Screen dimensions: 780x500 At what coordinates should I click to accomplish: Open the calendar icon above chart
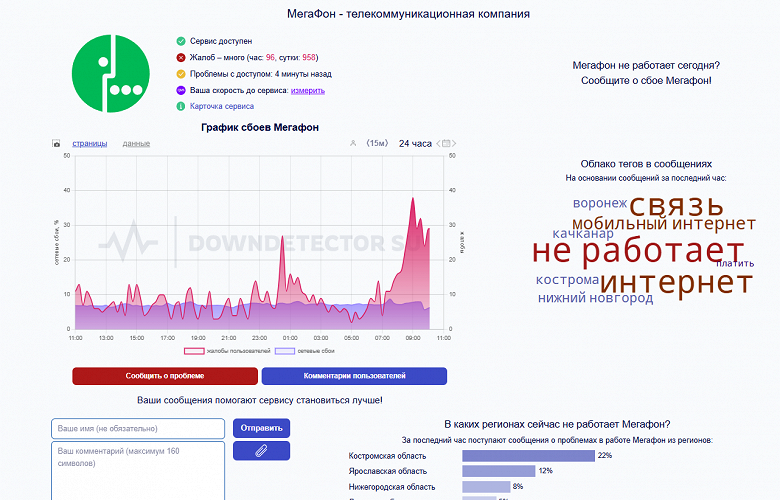(x=446, y=143)
